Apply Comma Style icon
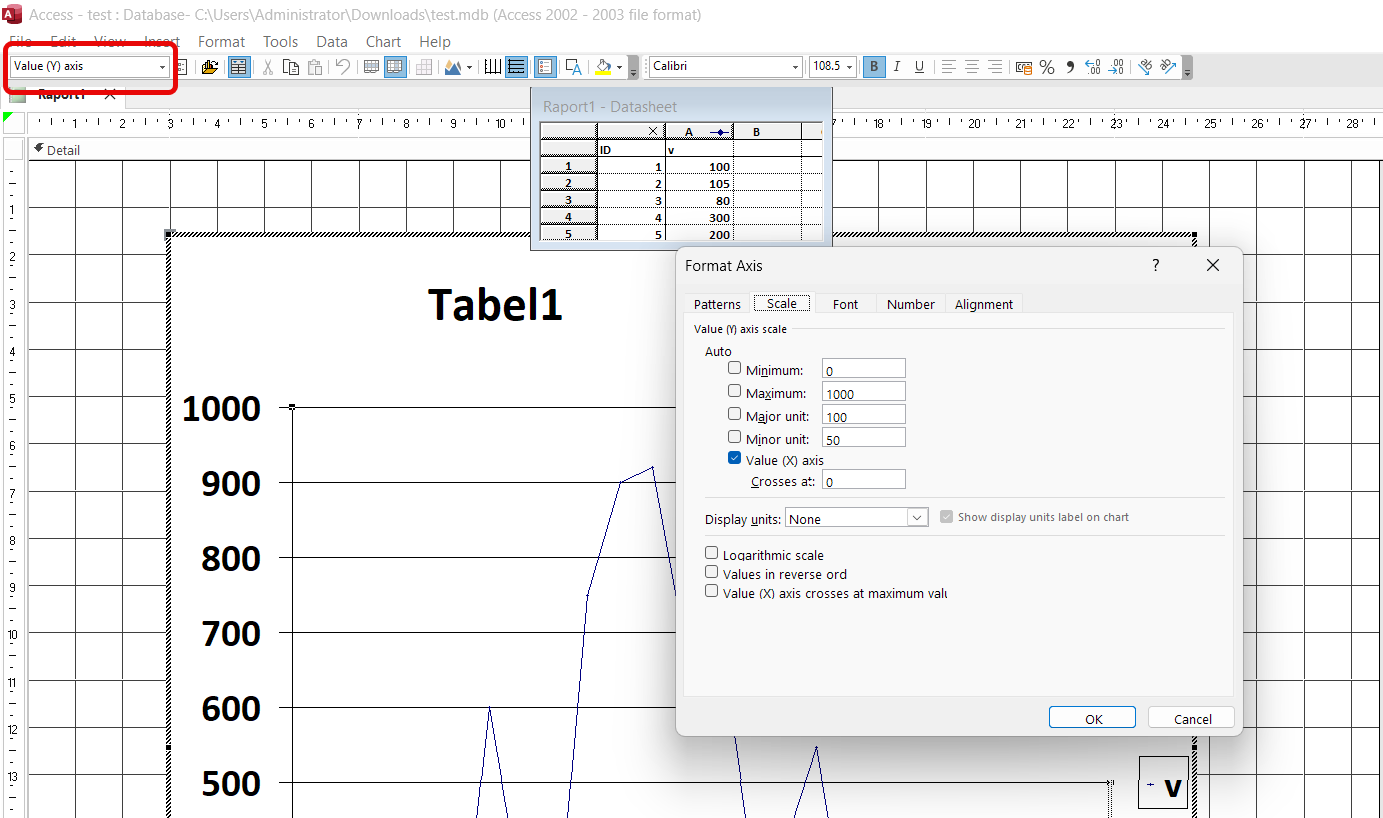This screenshot has width=1383, height=818. pos(1070,67)
